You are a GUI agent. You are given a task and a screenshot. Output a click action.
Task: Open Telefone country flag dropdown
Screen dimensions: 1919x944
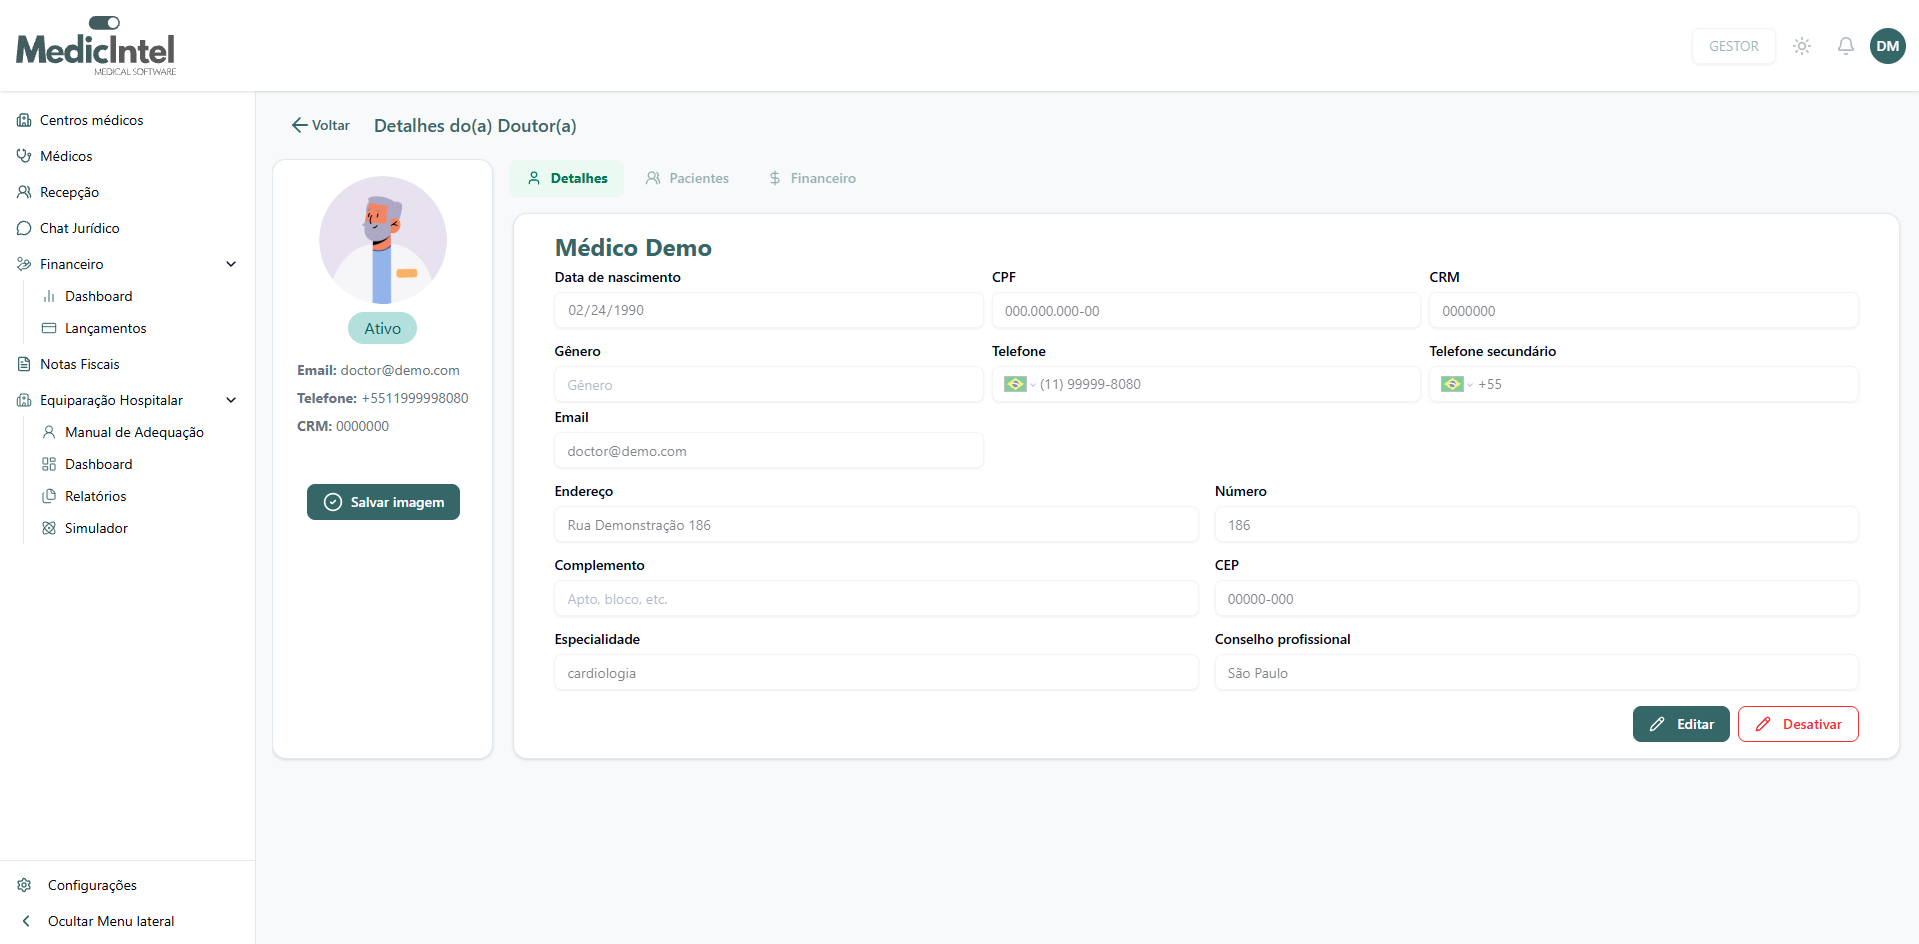(x=1019, y=384)
